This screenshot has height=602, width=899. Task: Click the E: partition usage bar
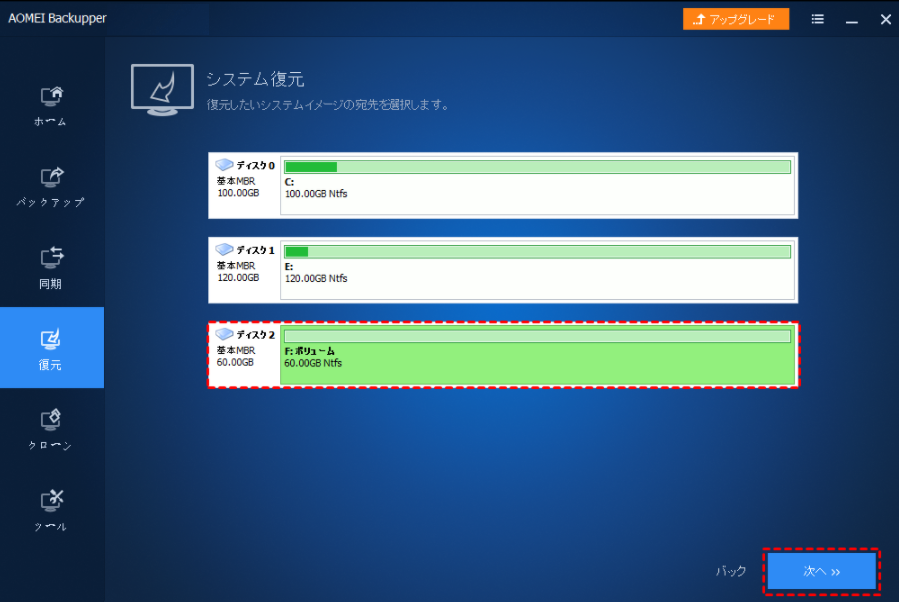[538, 252]
